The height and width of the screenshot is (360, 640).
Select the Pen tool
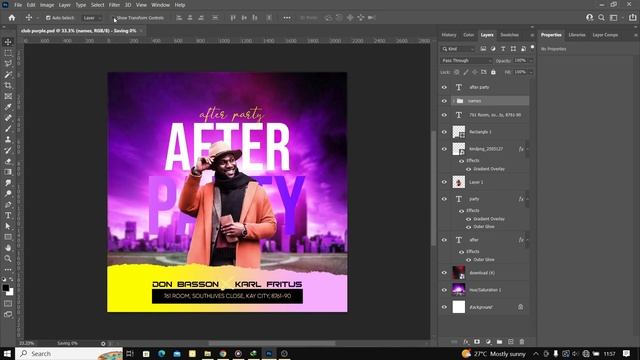(x=8, y=204)
